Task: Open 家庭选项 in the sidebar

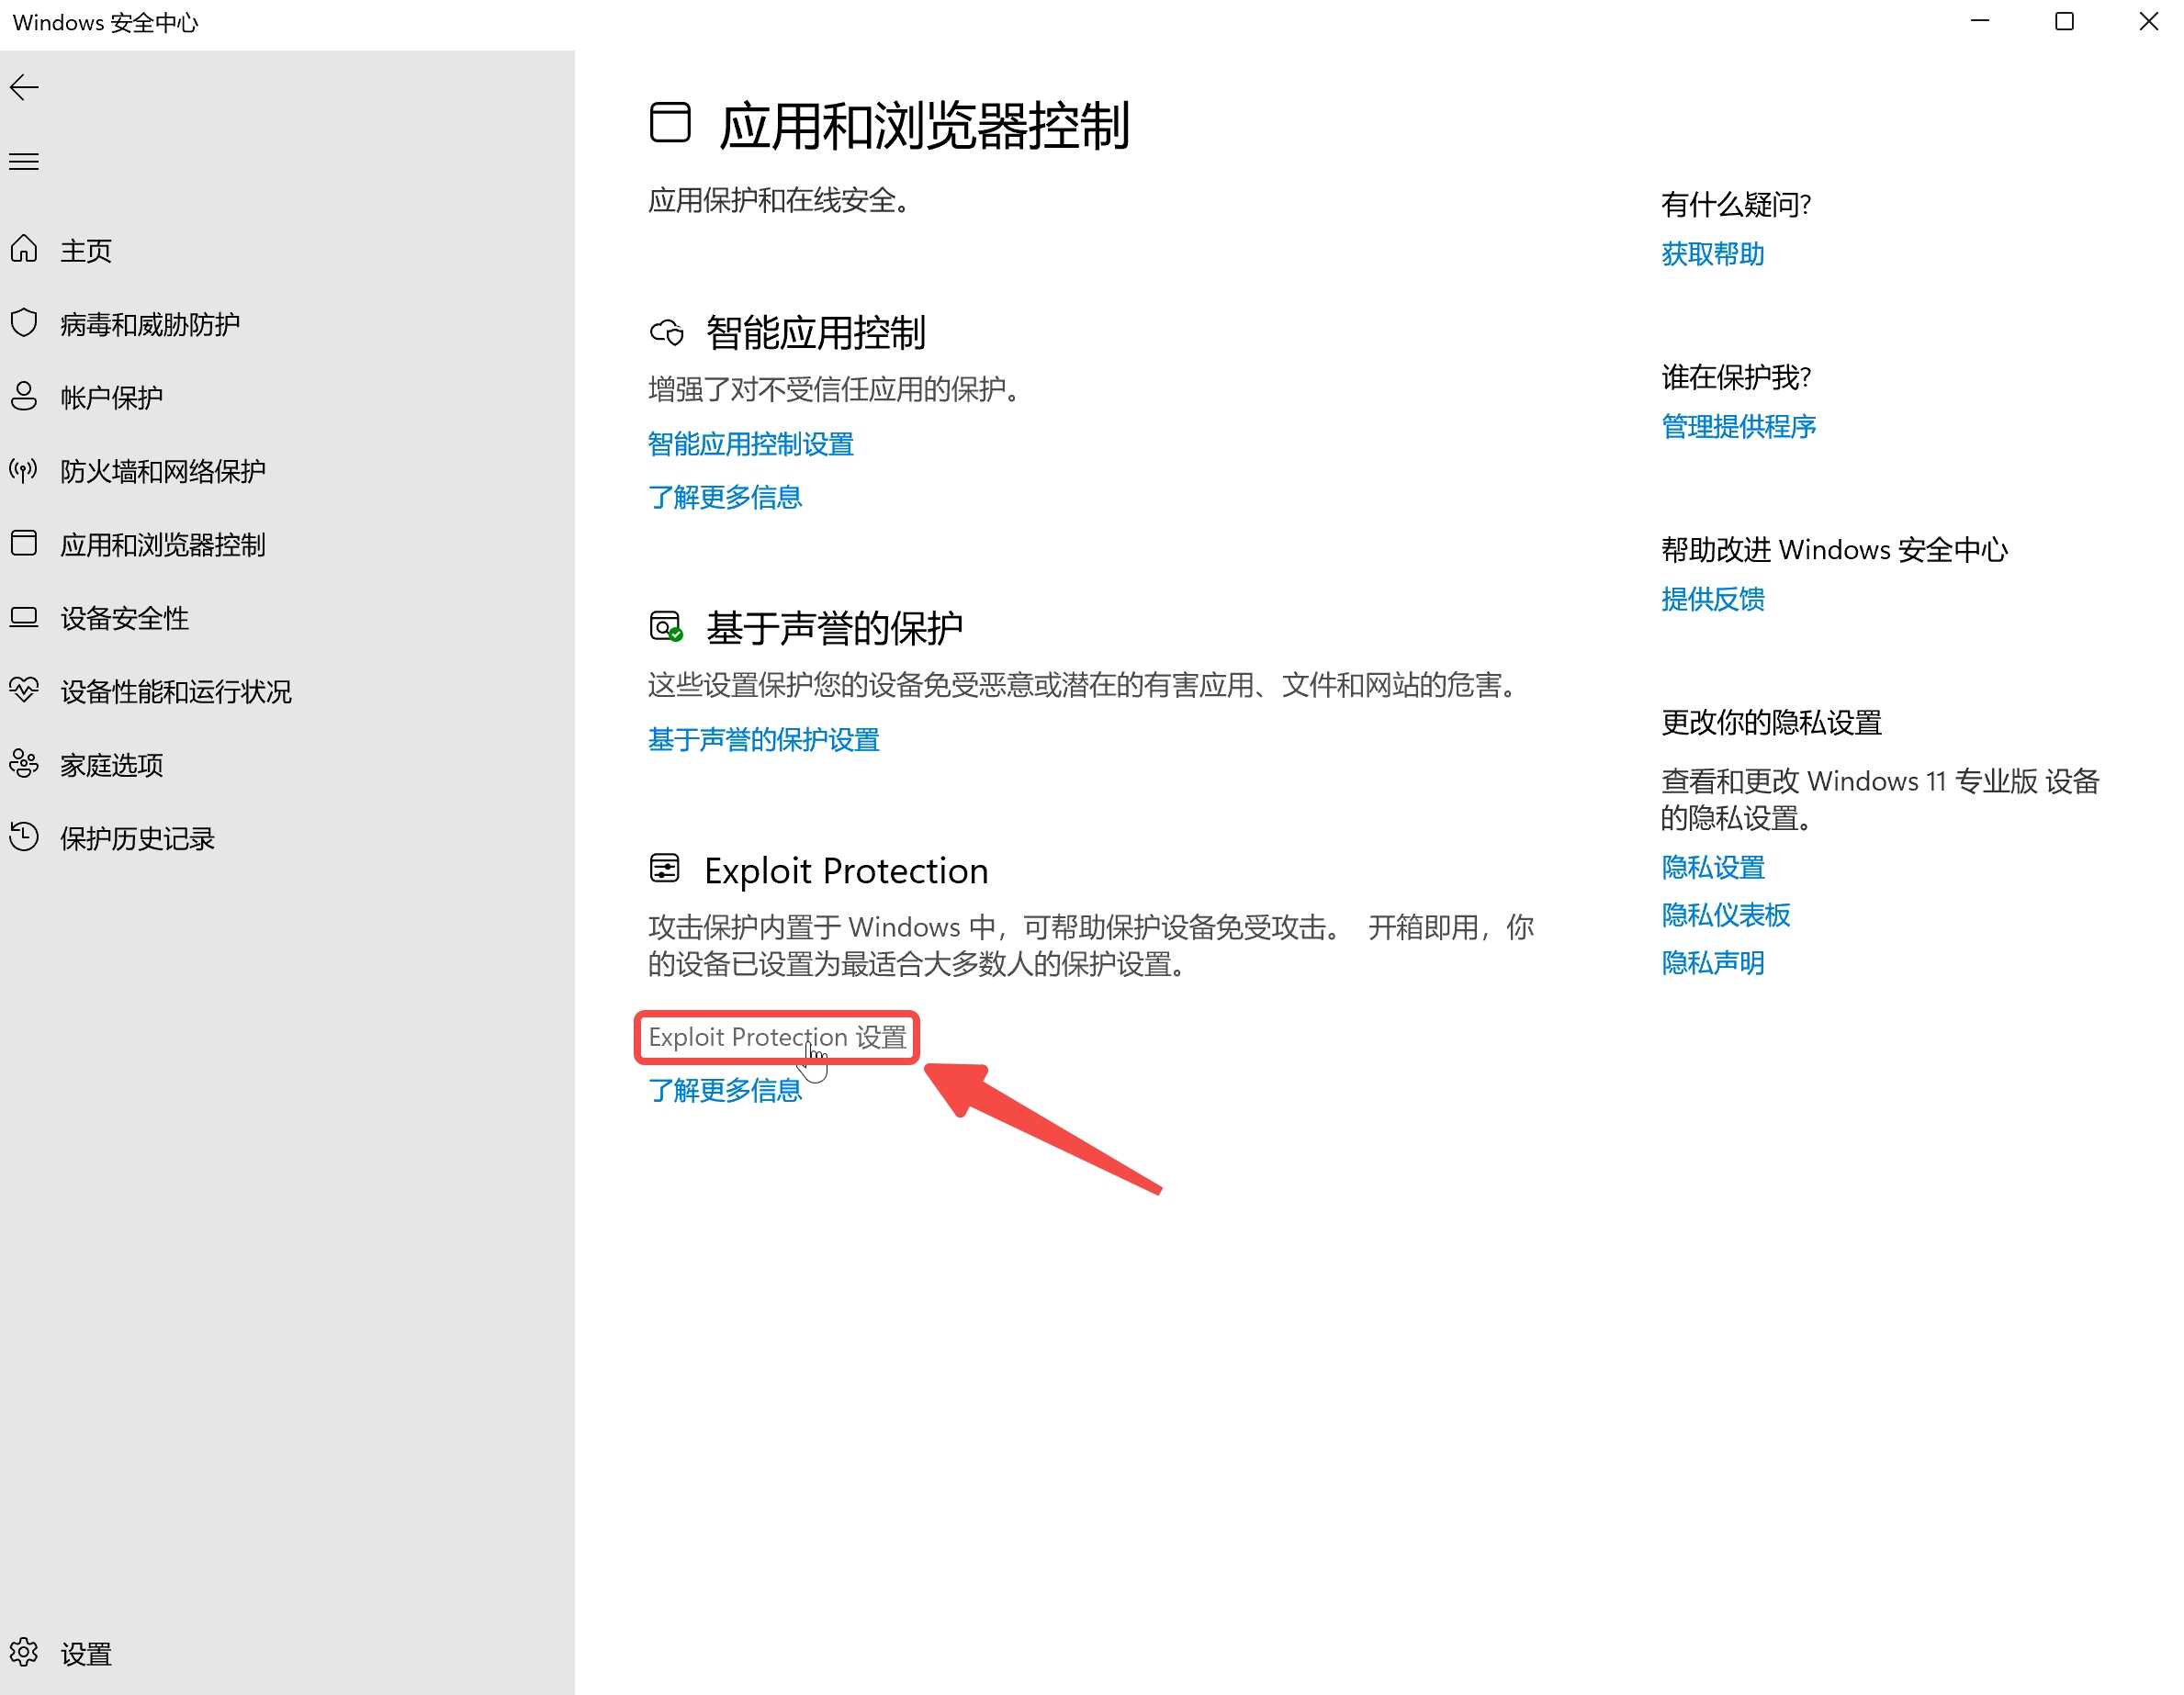Action: pyautogui.click(x=112, y=765)
